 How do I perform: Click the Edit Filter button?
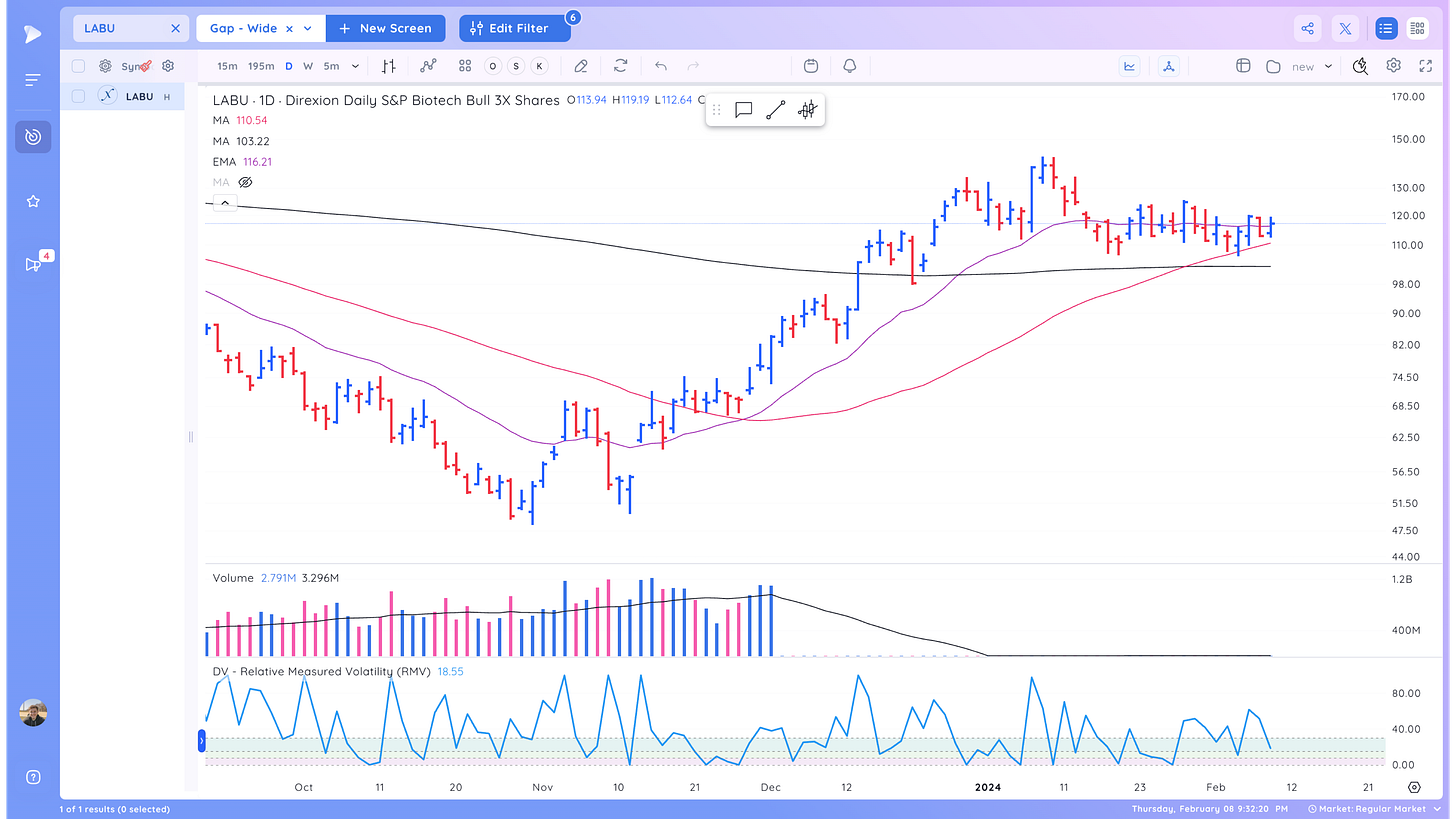pyautogui.click(x=515, y=28)
